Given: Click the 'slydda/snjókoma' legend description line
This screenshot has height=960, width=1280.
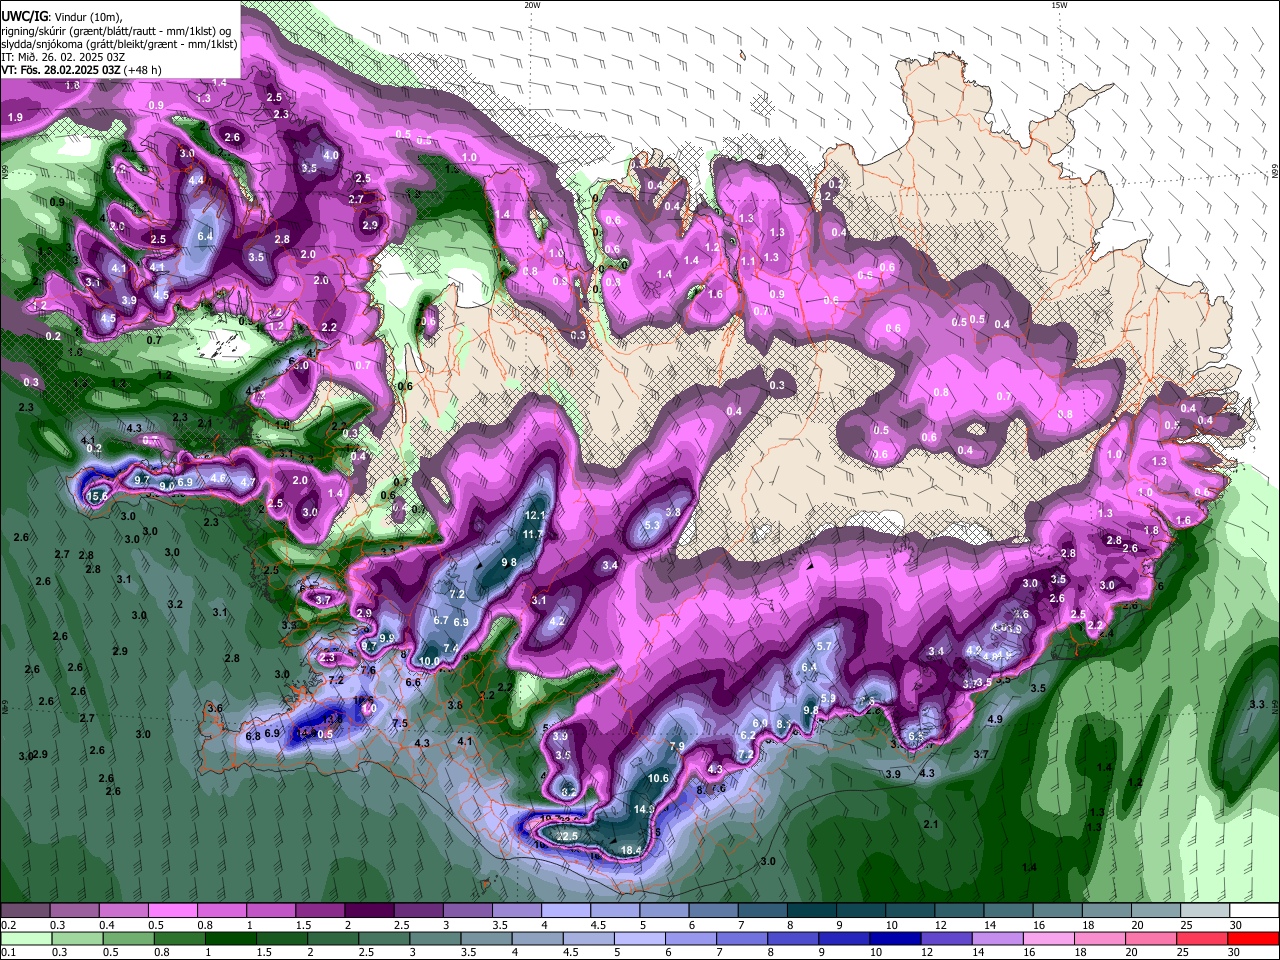Looking at the screenshot, I should [x=119, y=44].
